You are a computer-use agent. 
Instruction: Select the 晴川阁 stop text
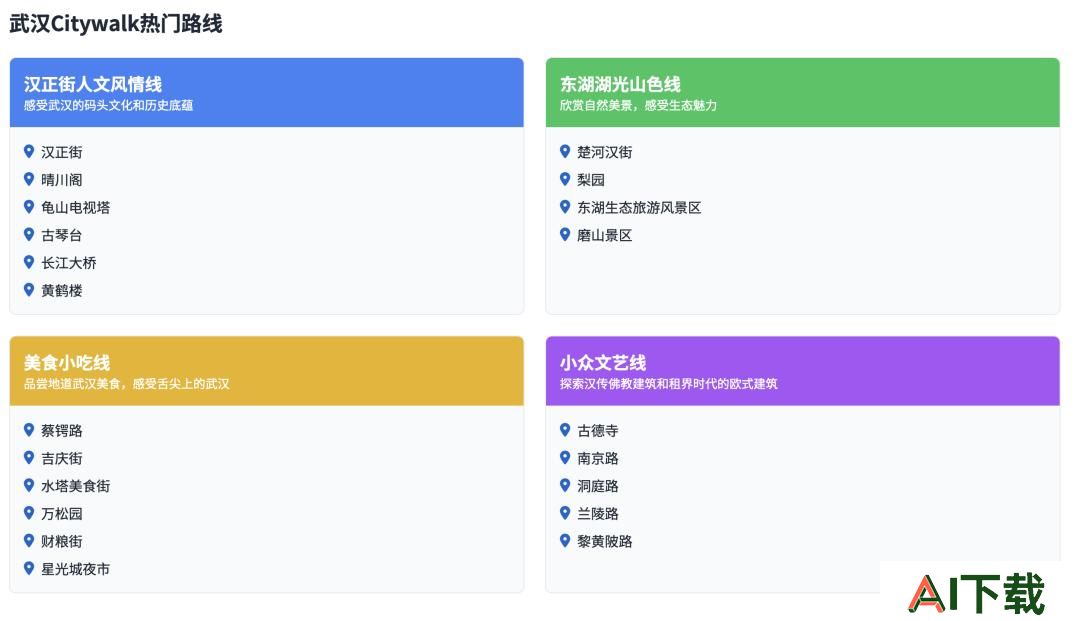click(61, 180)
